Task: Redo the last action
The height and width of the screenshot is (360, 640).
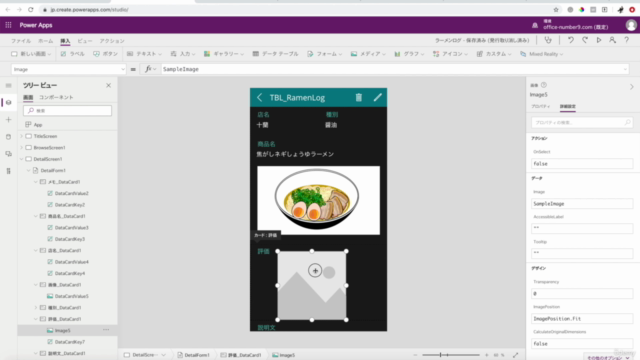Action: click(585, 40)
